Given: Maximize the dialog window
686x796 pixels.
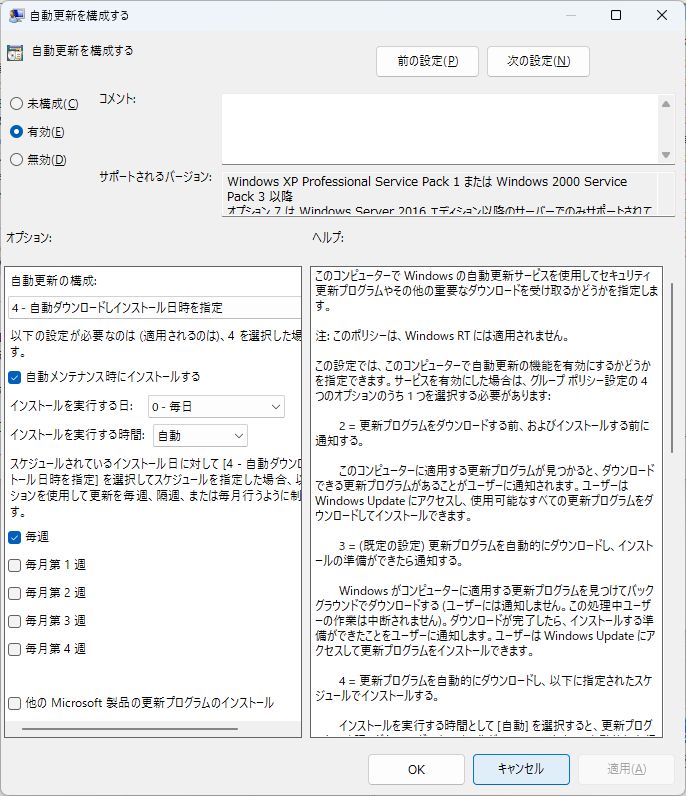Looking at the screenshot, I should pyautogui.click(x=616, y=15).
